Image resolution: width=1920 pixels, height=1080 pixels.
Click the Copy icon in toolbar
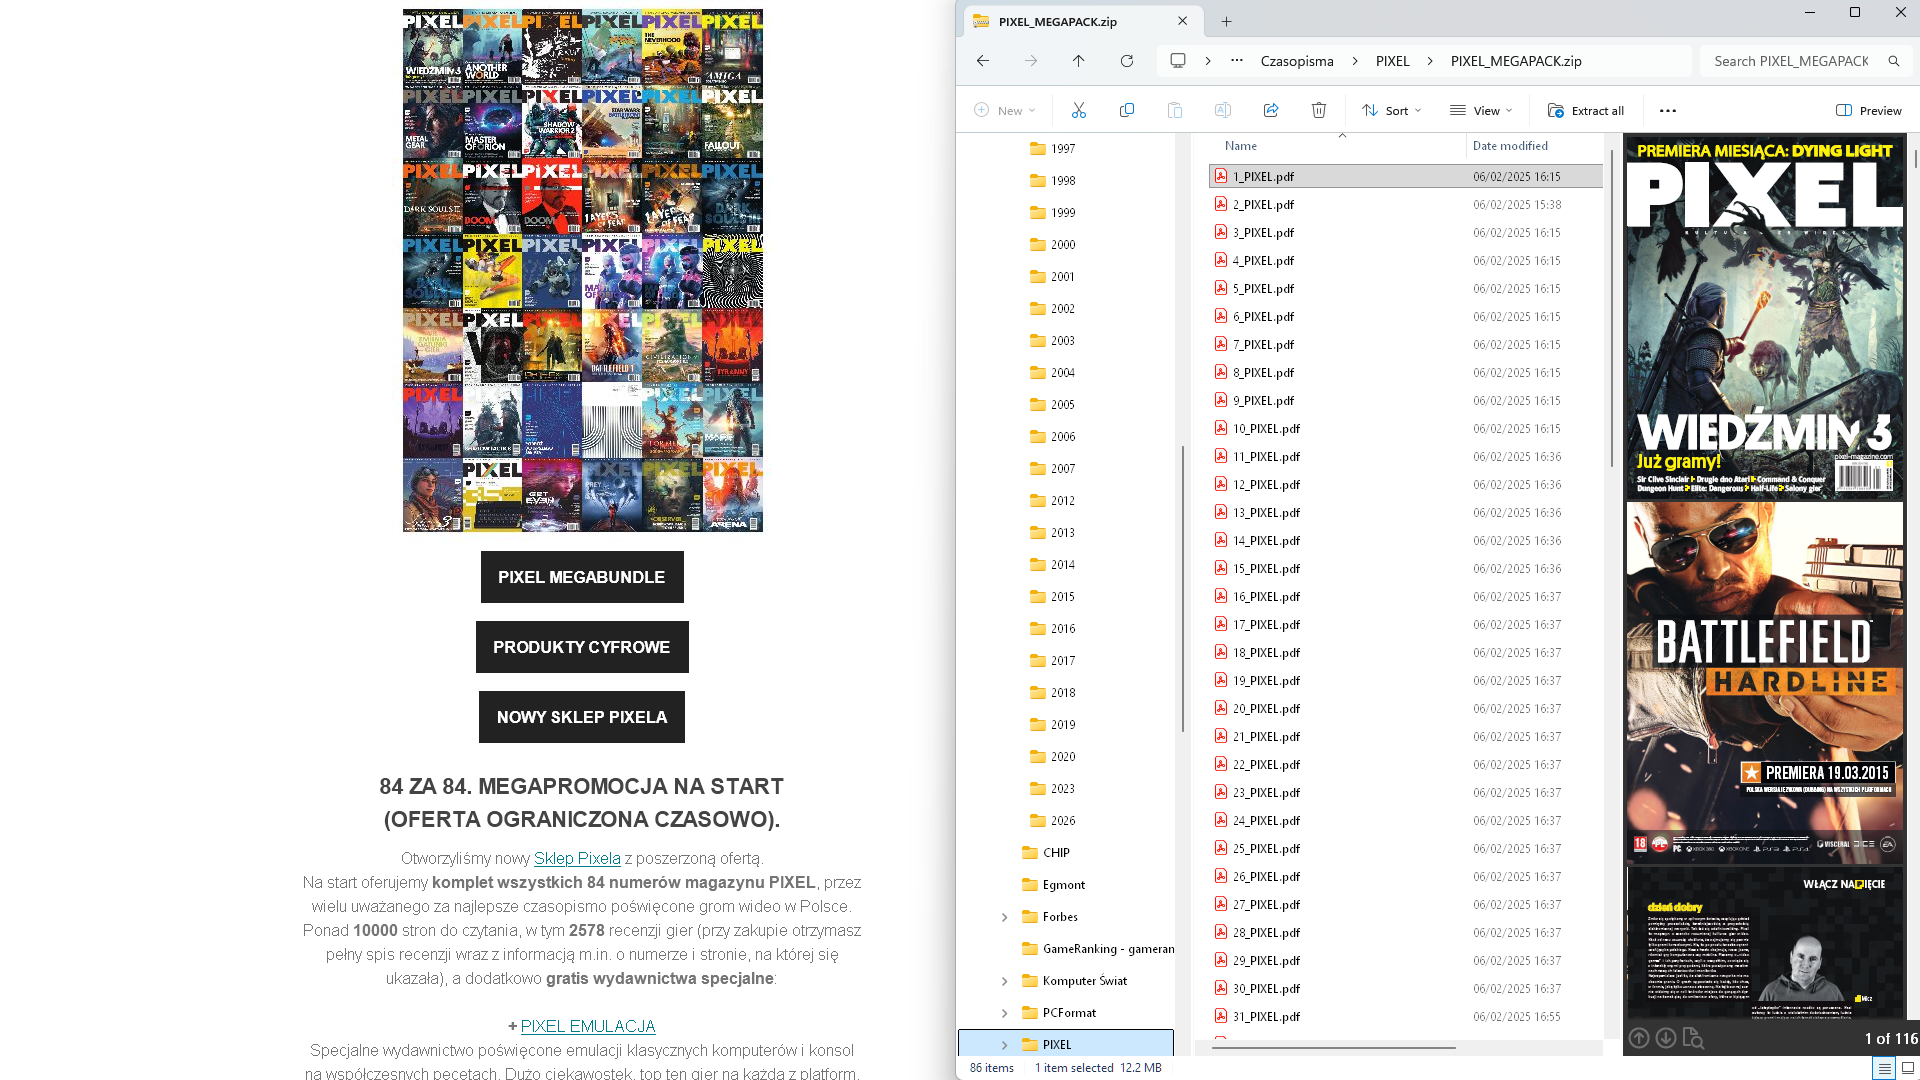tap(1127, 110)
